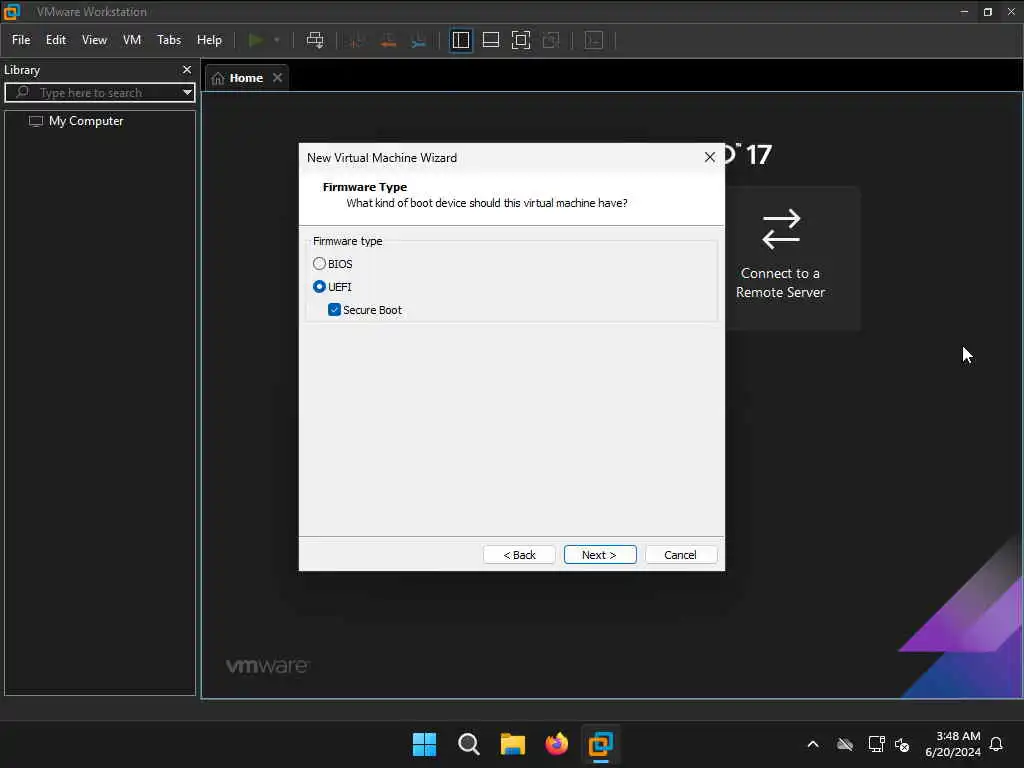This screenshot has width=1024, height=768.
Task: Open the power options dropdown arrow
Action: pos(277,40)
